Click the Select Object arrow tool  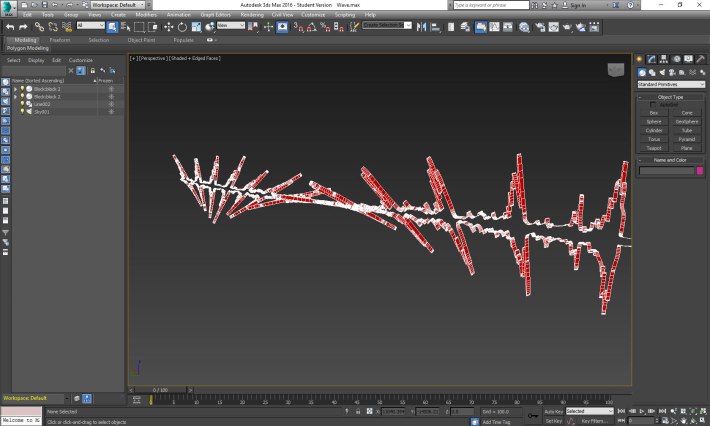pyautogui.click(x=112, y=27)
